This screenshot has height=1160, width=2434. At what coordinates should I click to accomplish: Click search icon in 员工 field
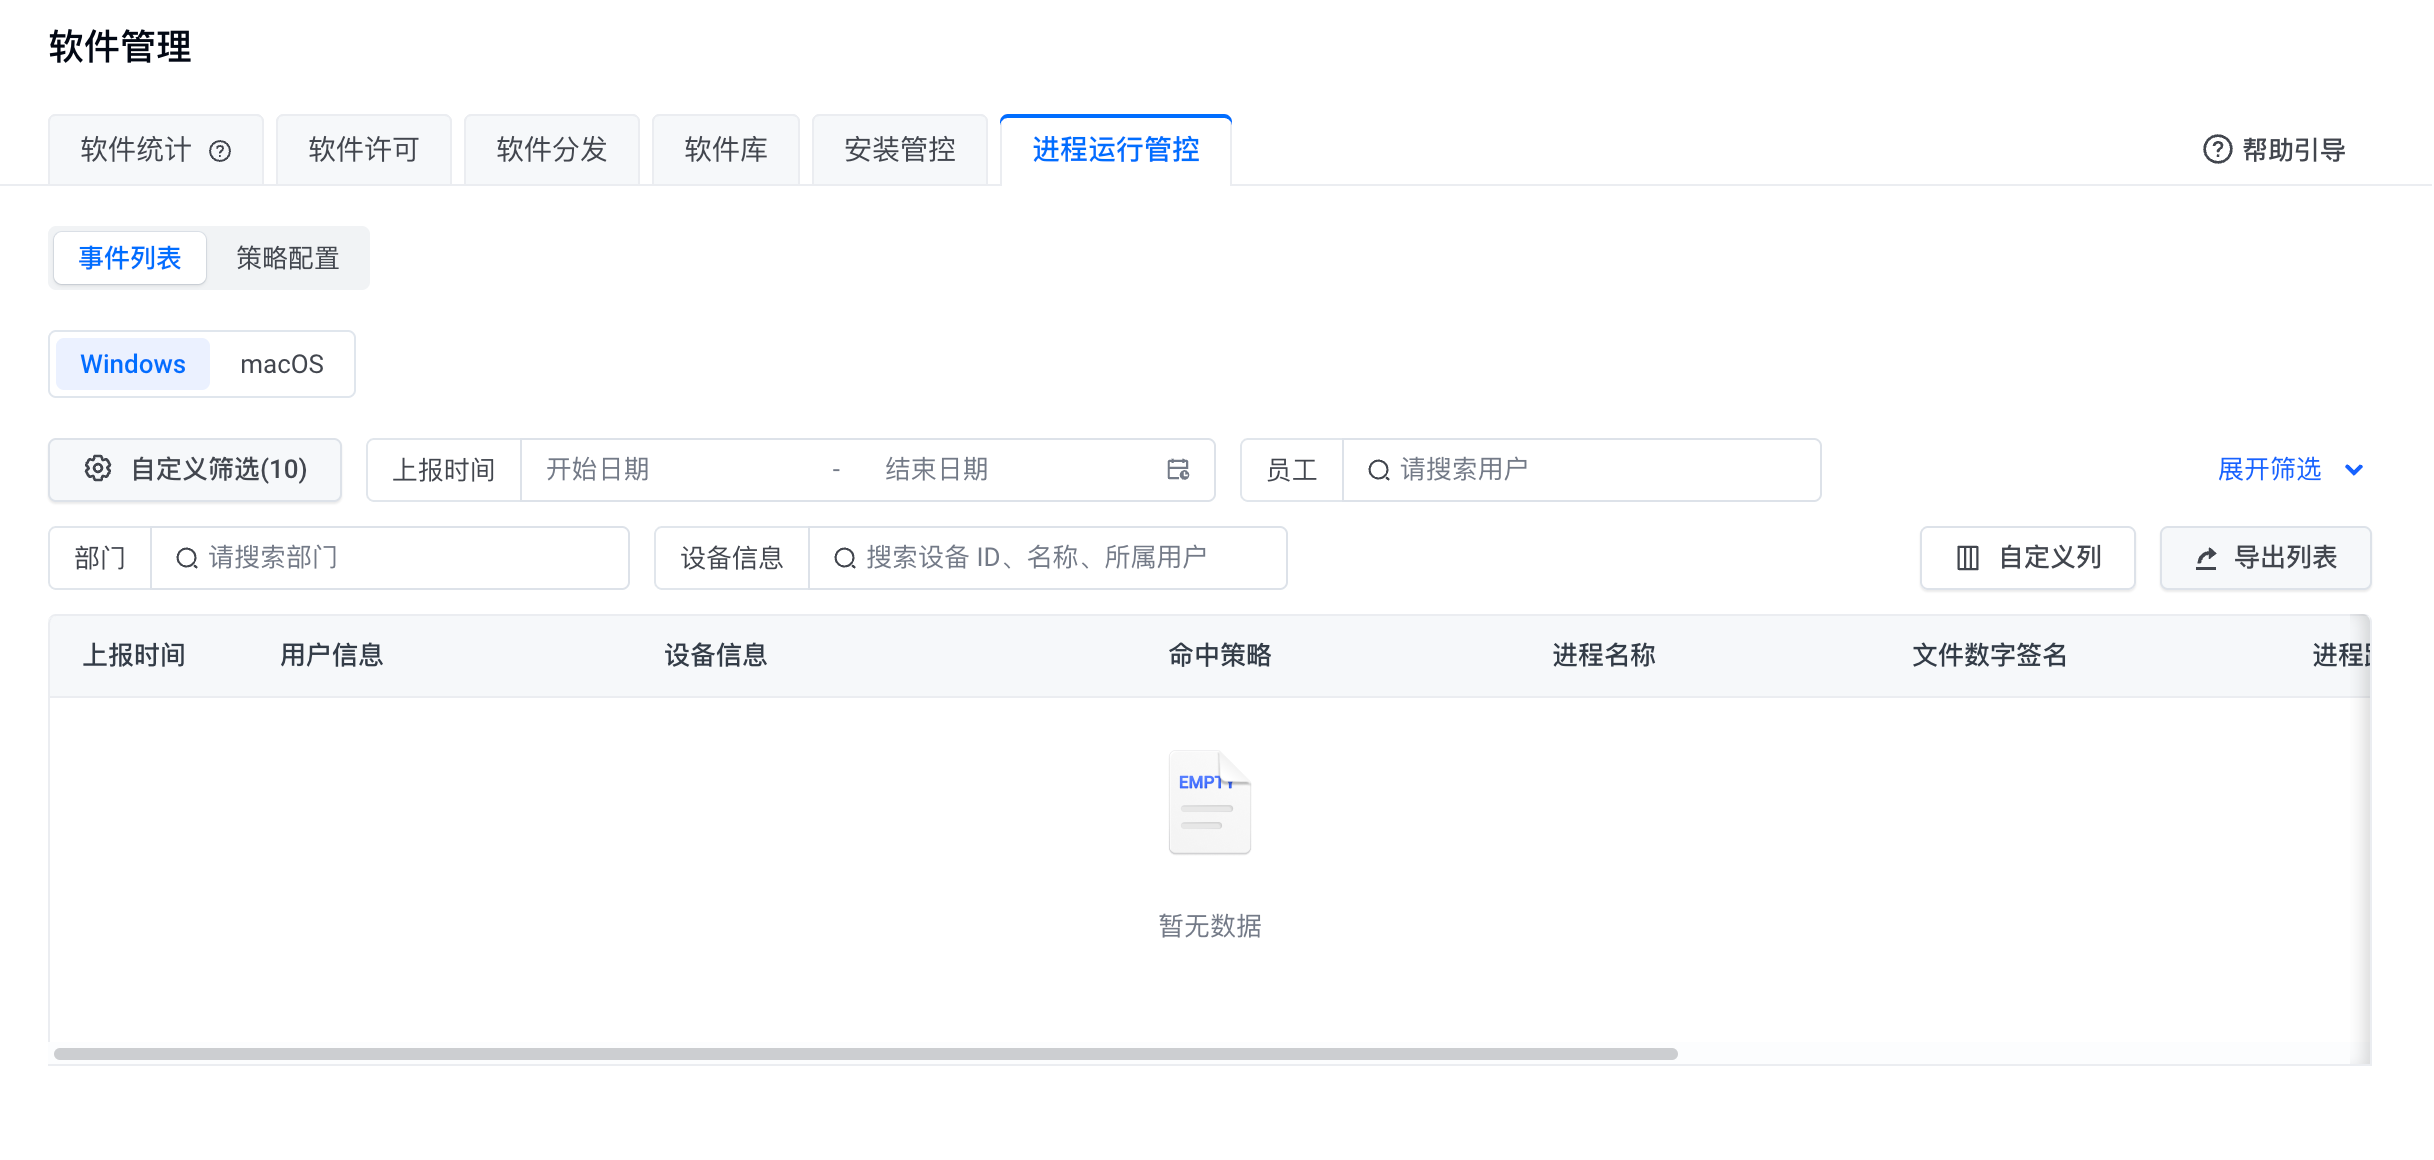coord(1378,470)
